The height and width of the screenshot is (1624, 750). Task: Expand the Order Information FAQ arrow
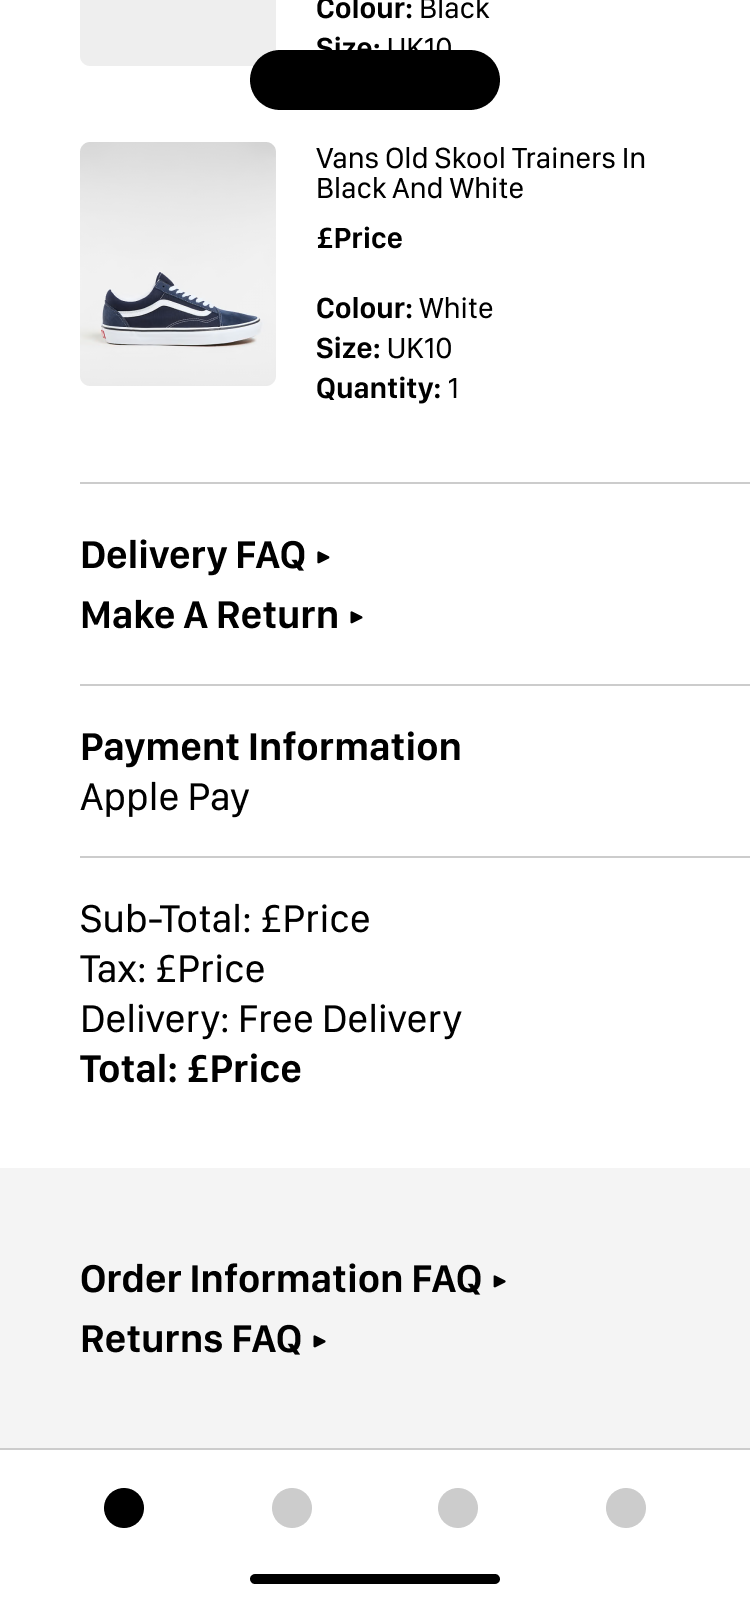click(500, 1281)
